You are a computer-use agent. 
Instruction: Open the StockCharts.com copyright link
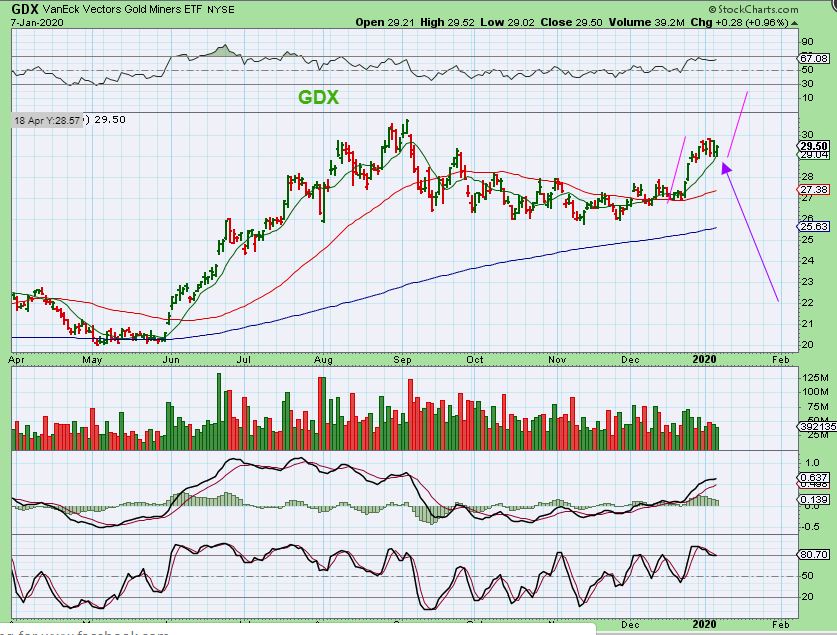754,9
